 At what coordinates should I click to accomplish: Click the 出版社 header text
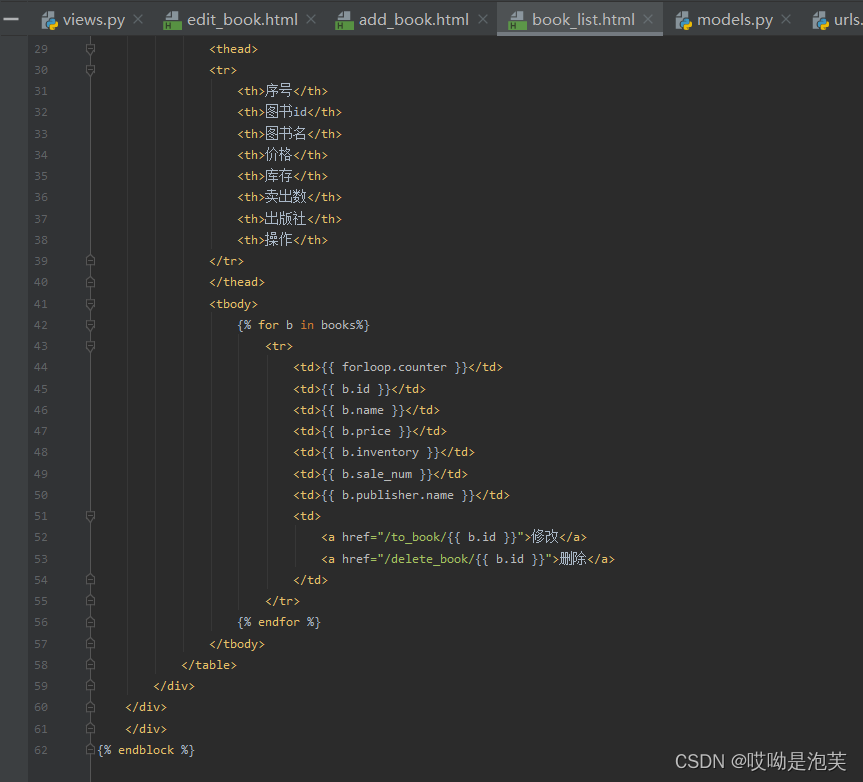coord(286,218)
